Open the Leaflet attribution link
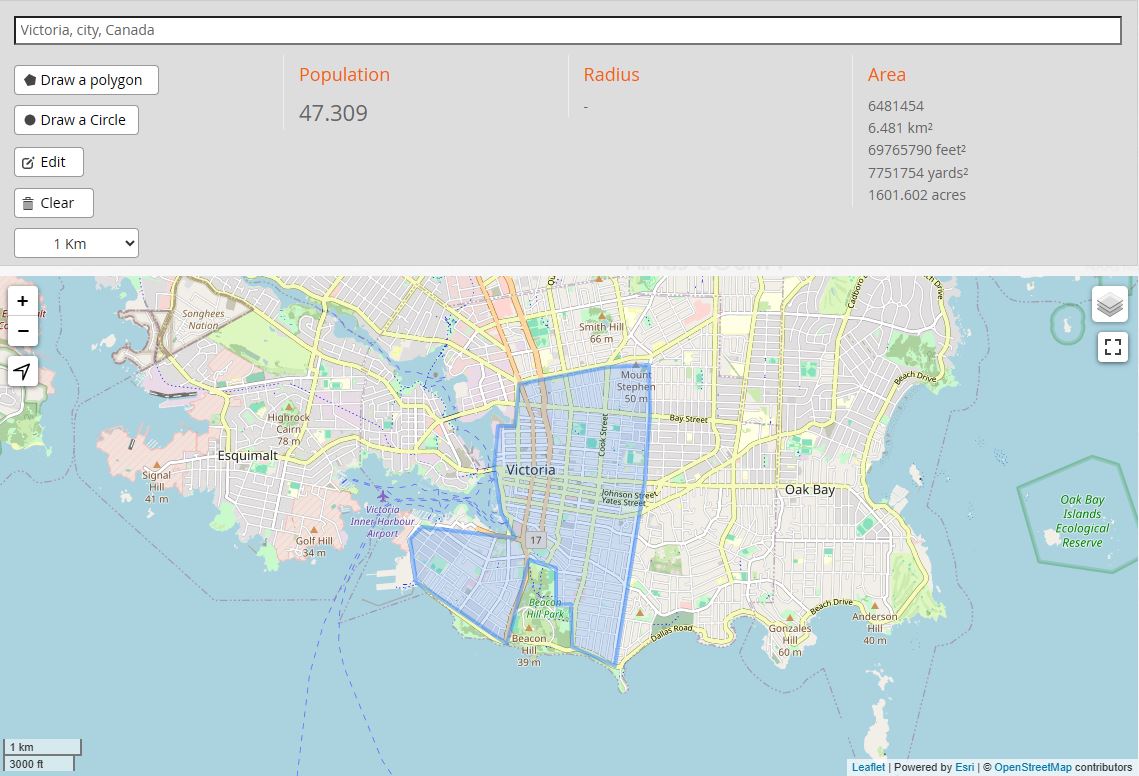Screen dimensions: 1139x776 pos(868,767)
